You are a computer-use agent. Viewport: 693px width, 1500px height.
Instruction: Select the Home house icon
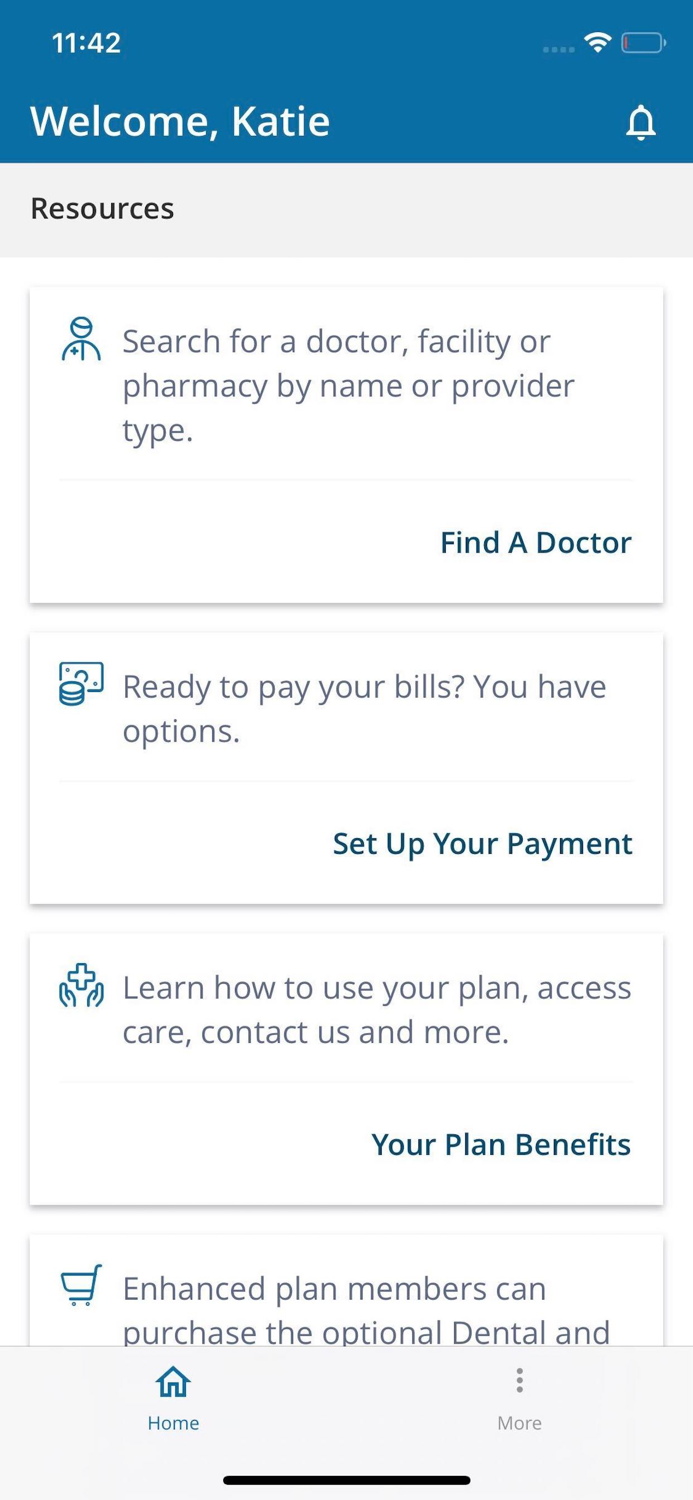[x=173, y=1381]
